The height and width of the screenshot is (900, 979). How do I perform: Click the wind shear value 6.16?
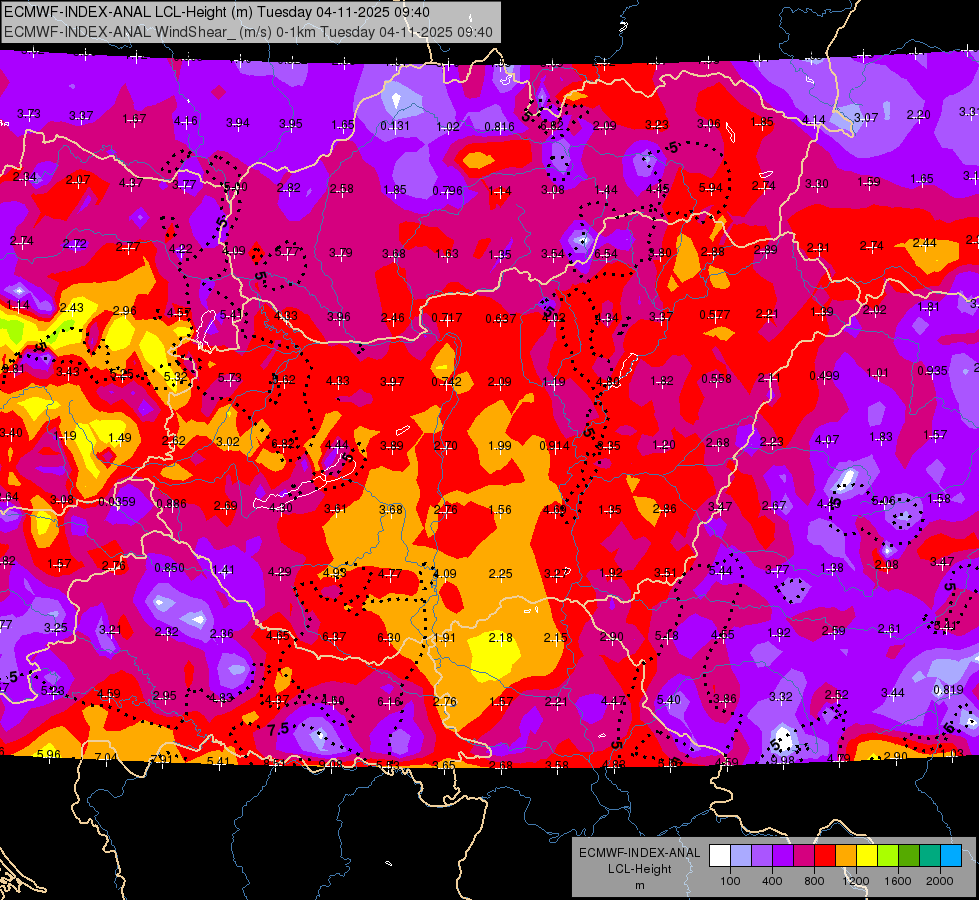[x=389, y=701]
